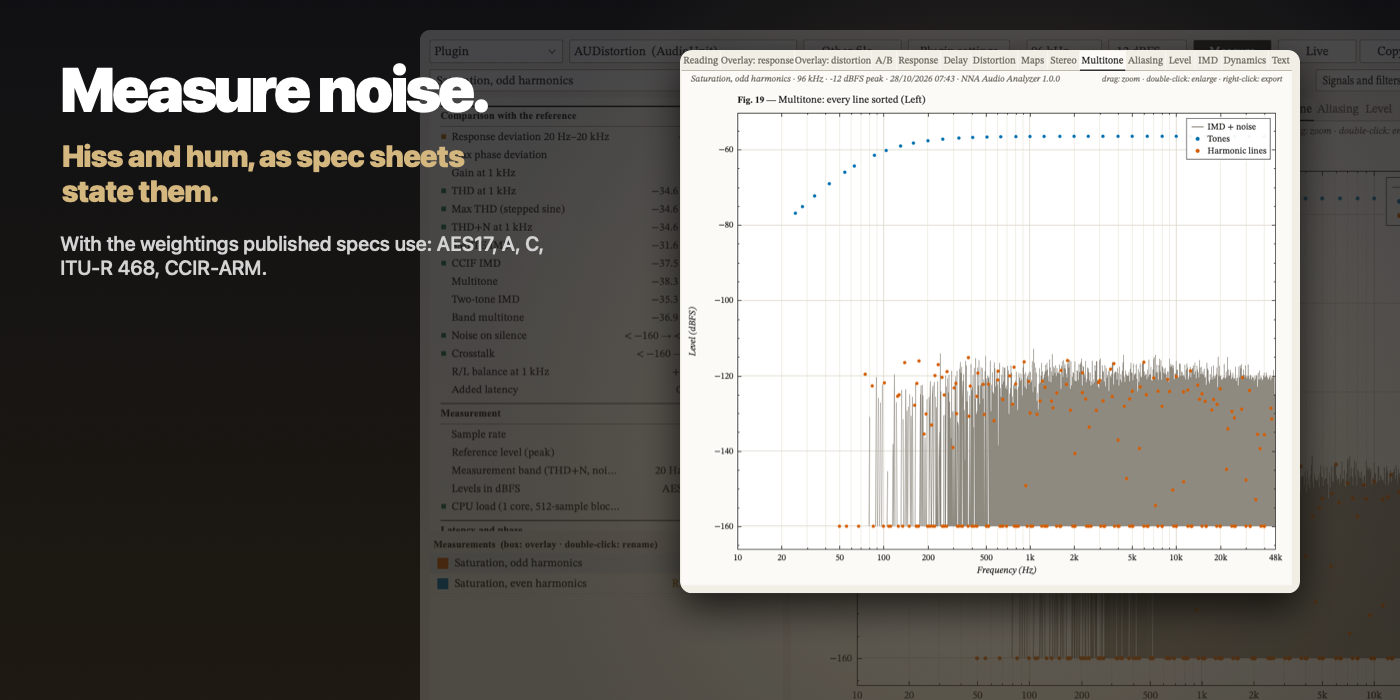Image resolution: width=1400 pixels, height=700 pixels.
Task: Select the 'Saturation, odd harmonics' measurement row
Action: [x=557, y=563]
